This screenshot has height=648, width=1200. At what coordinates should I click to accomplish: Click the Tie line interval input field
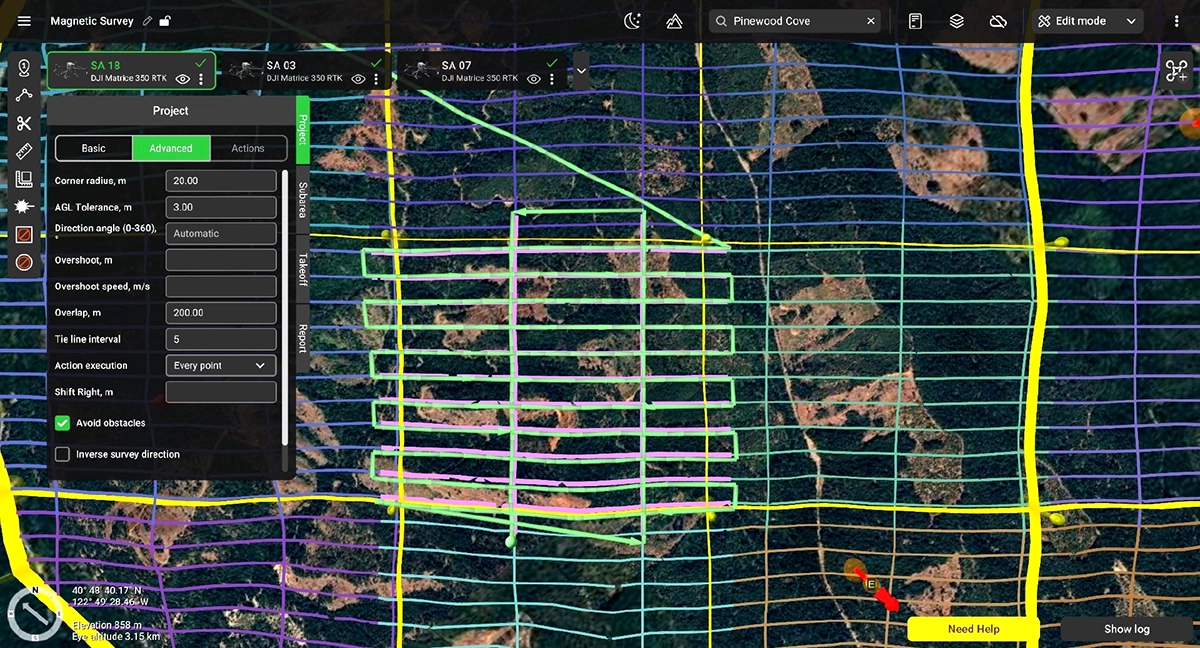tap(220, 339)
